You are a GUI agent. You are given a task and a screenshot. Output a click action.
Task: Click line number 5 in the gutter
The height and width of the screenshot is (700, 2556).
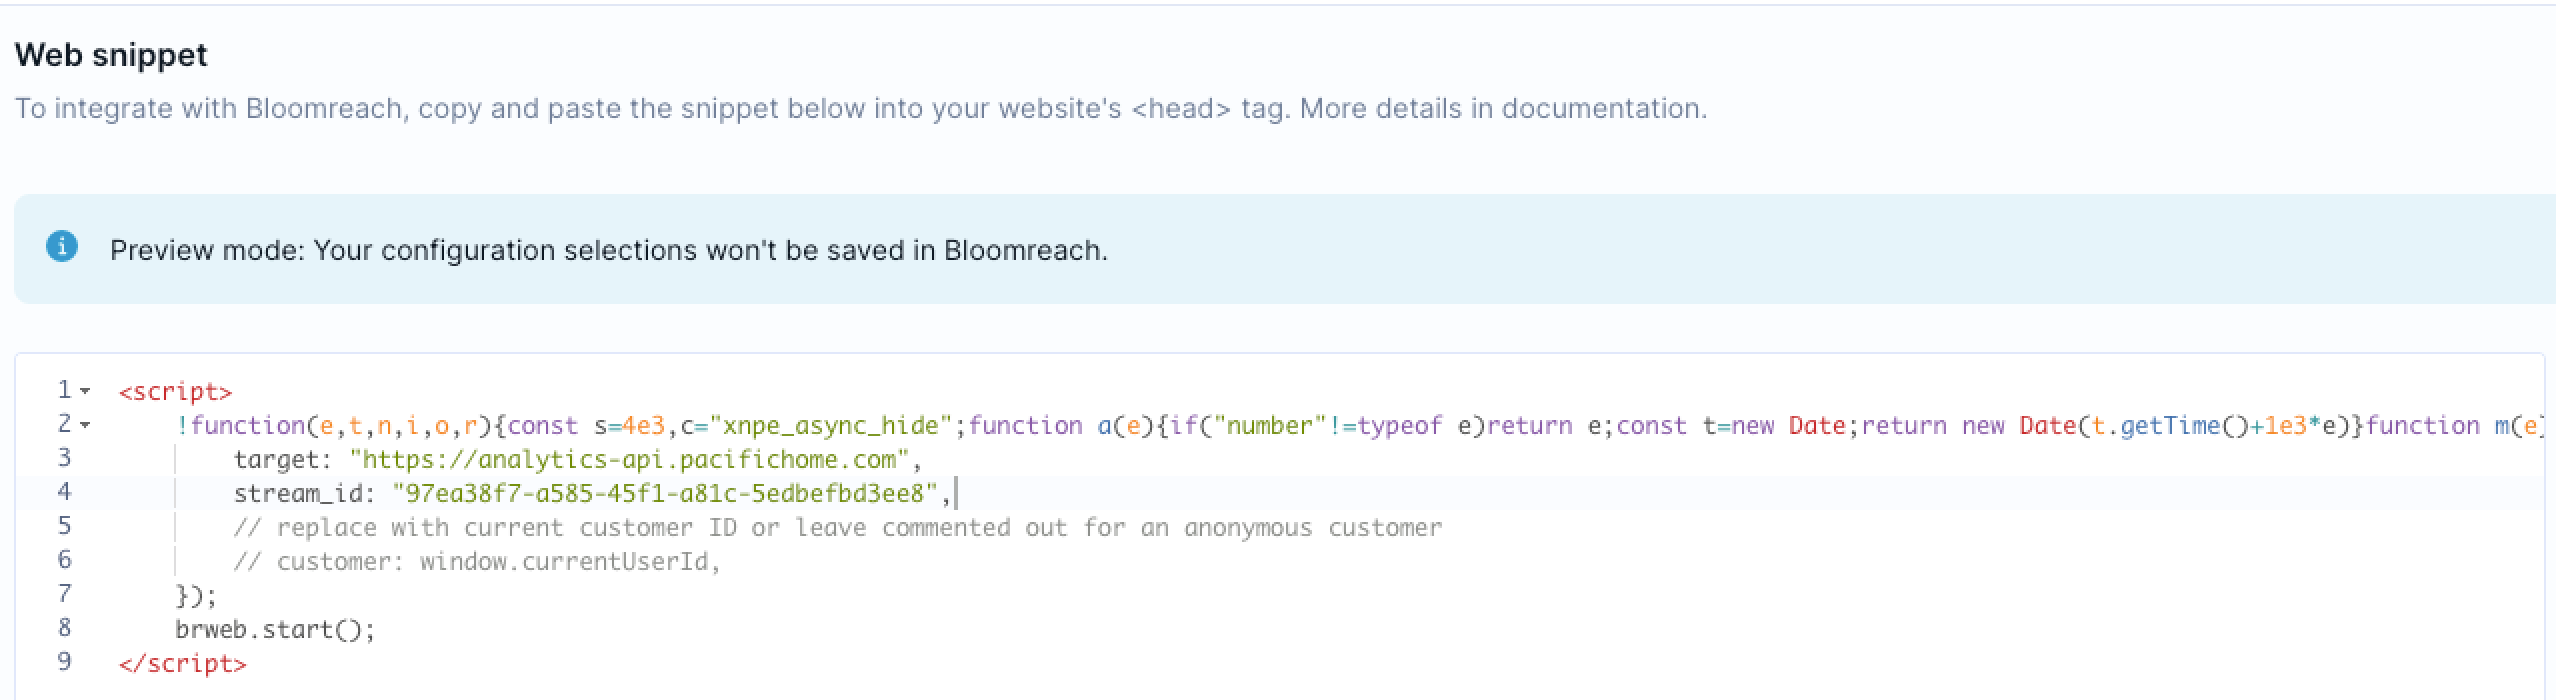[x=65, y=525]
